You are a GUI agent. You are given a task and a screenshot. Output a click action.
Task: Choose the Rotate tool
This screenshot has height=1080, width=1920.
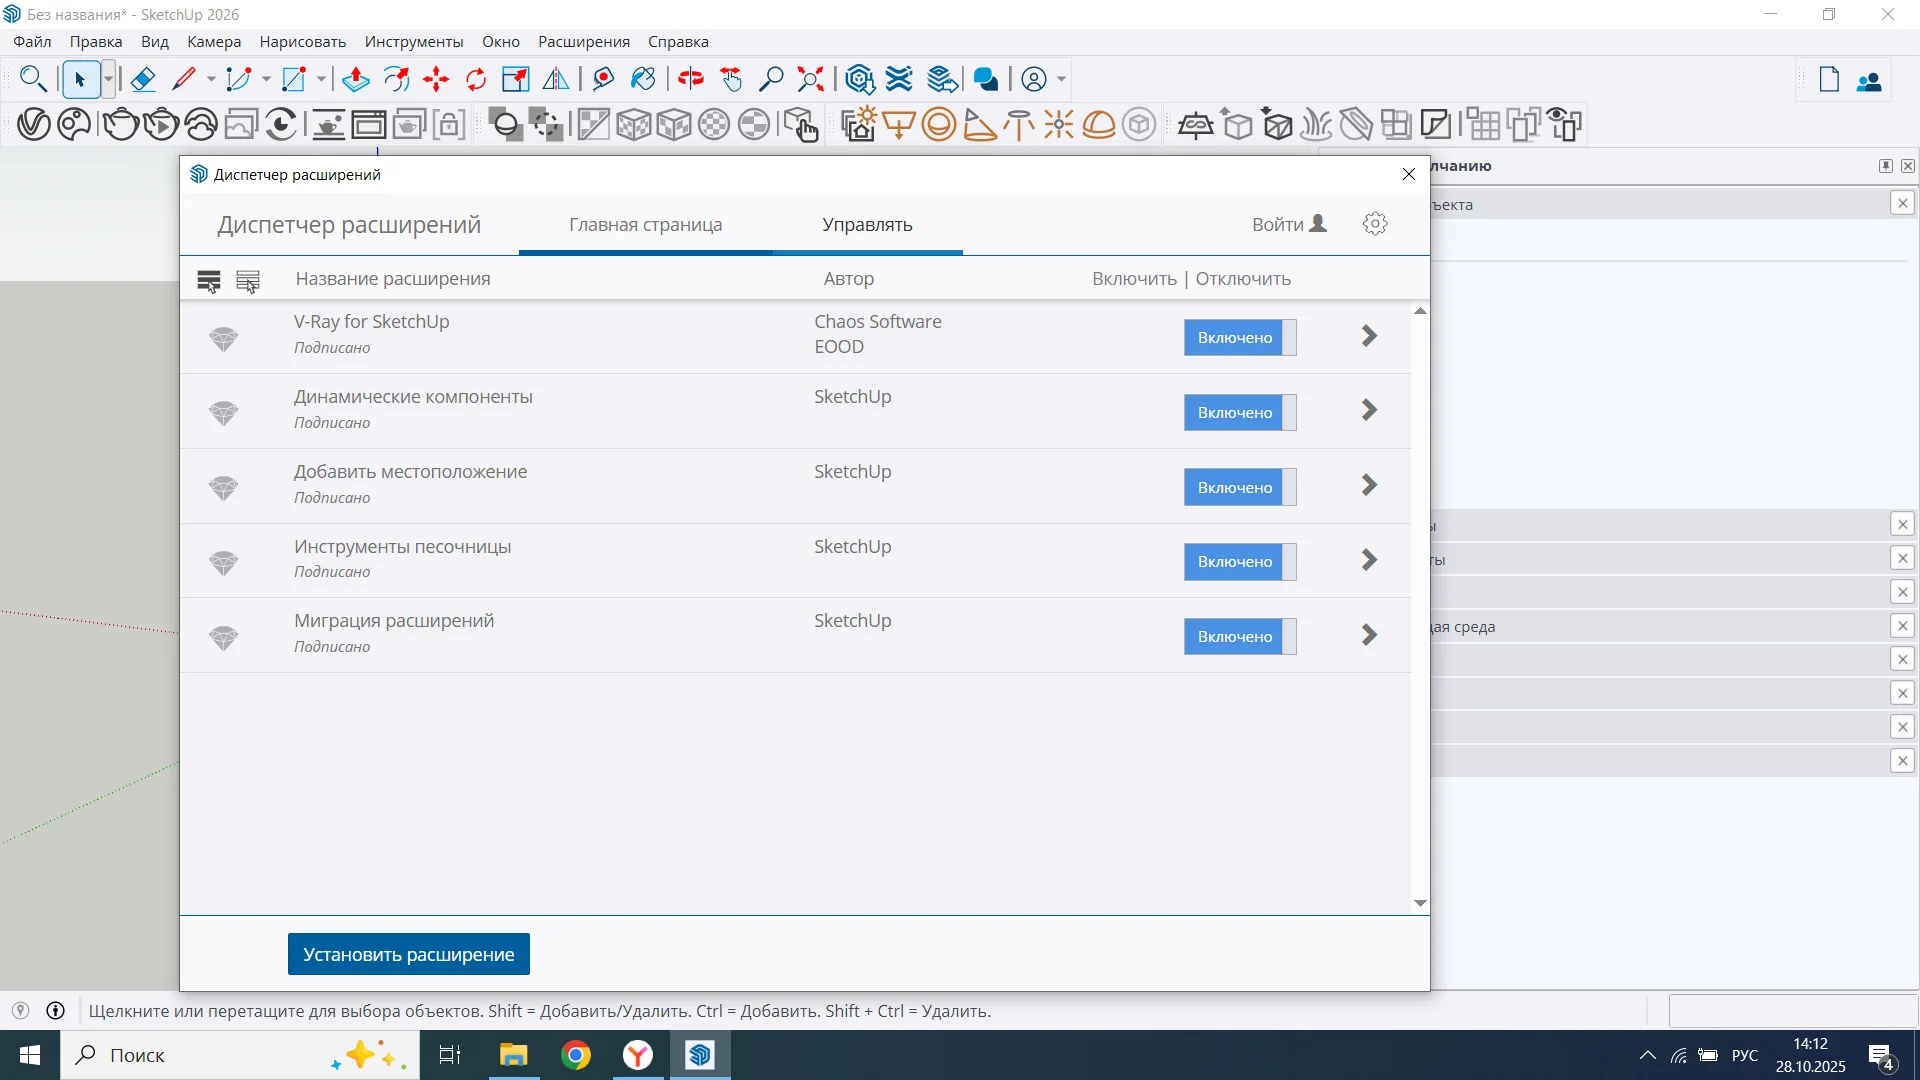pyautogui.click(x=476, y=79)
